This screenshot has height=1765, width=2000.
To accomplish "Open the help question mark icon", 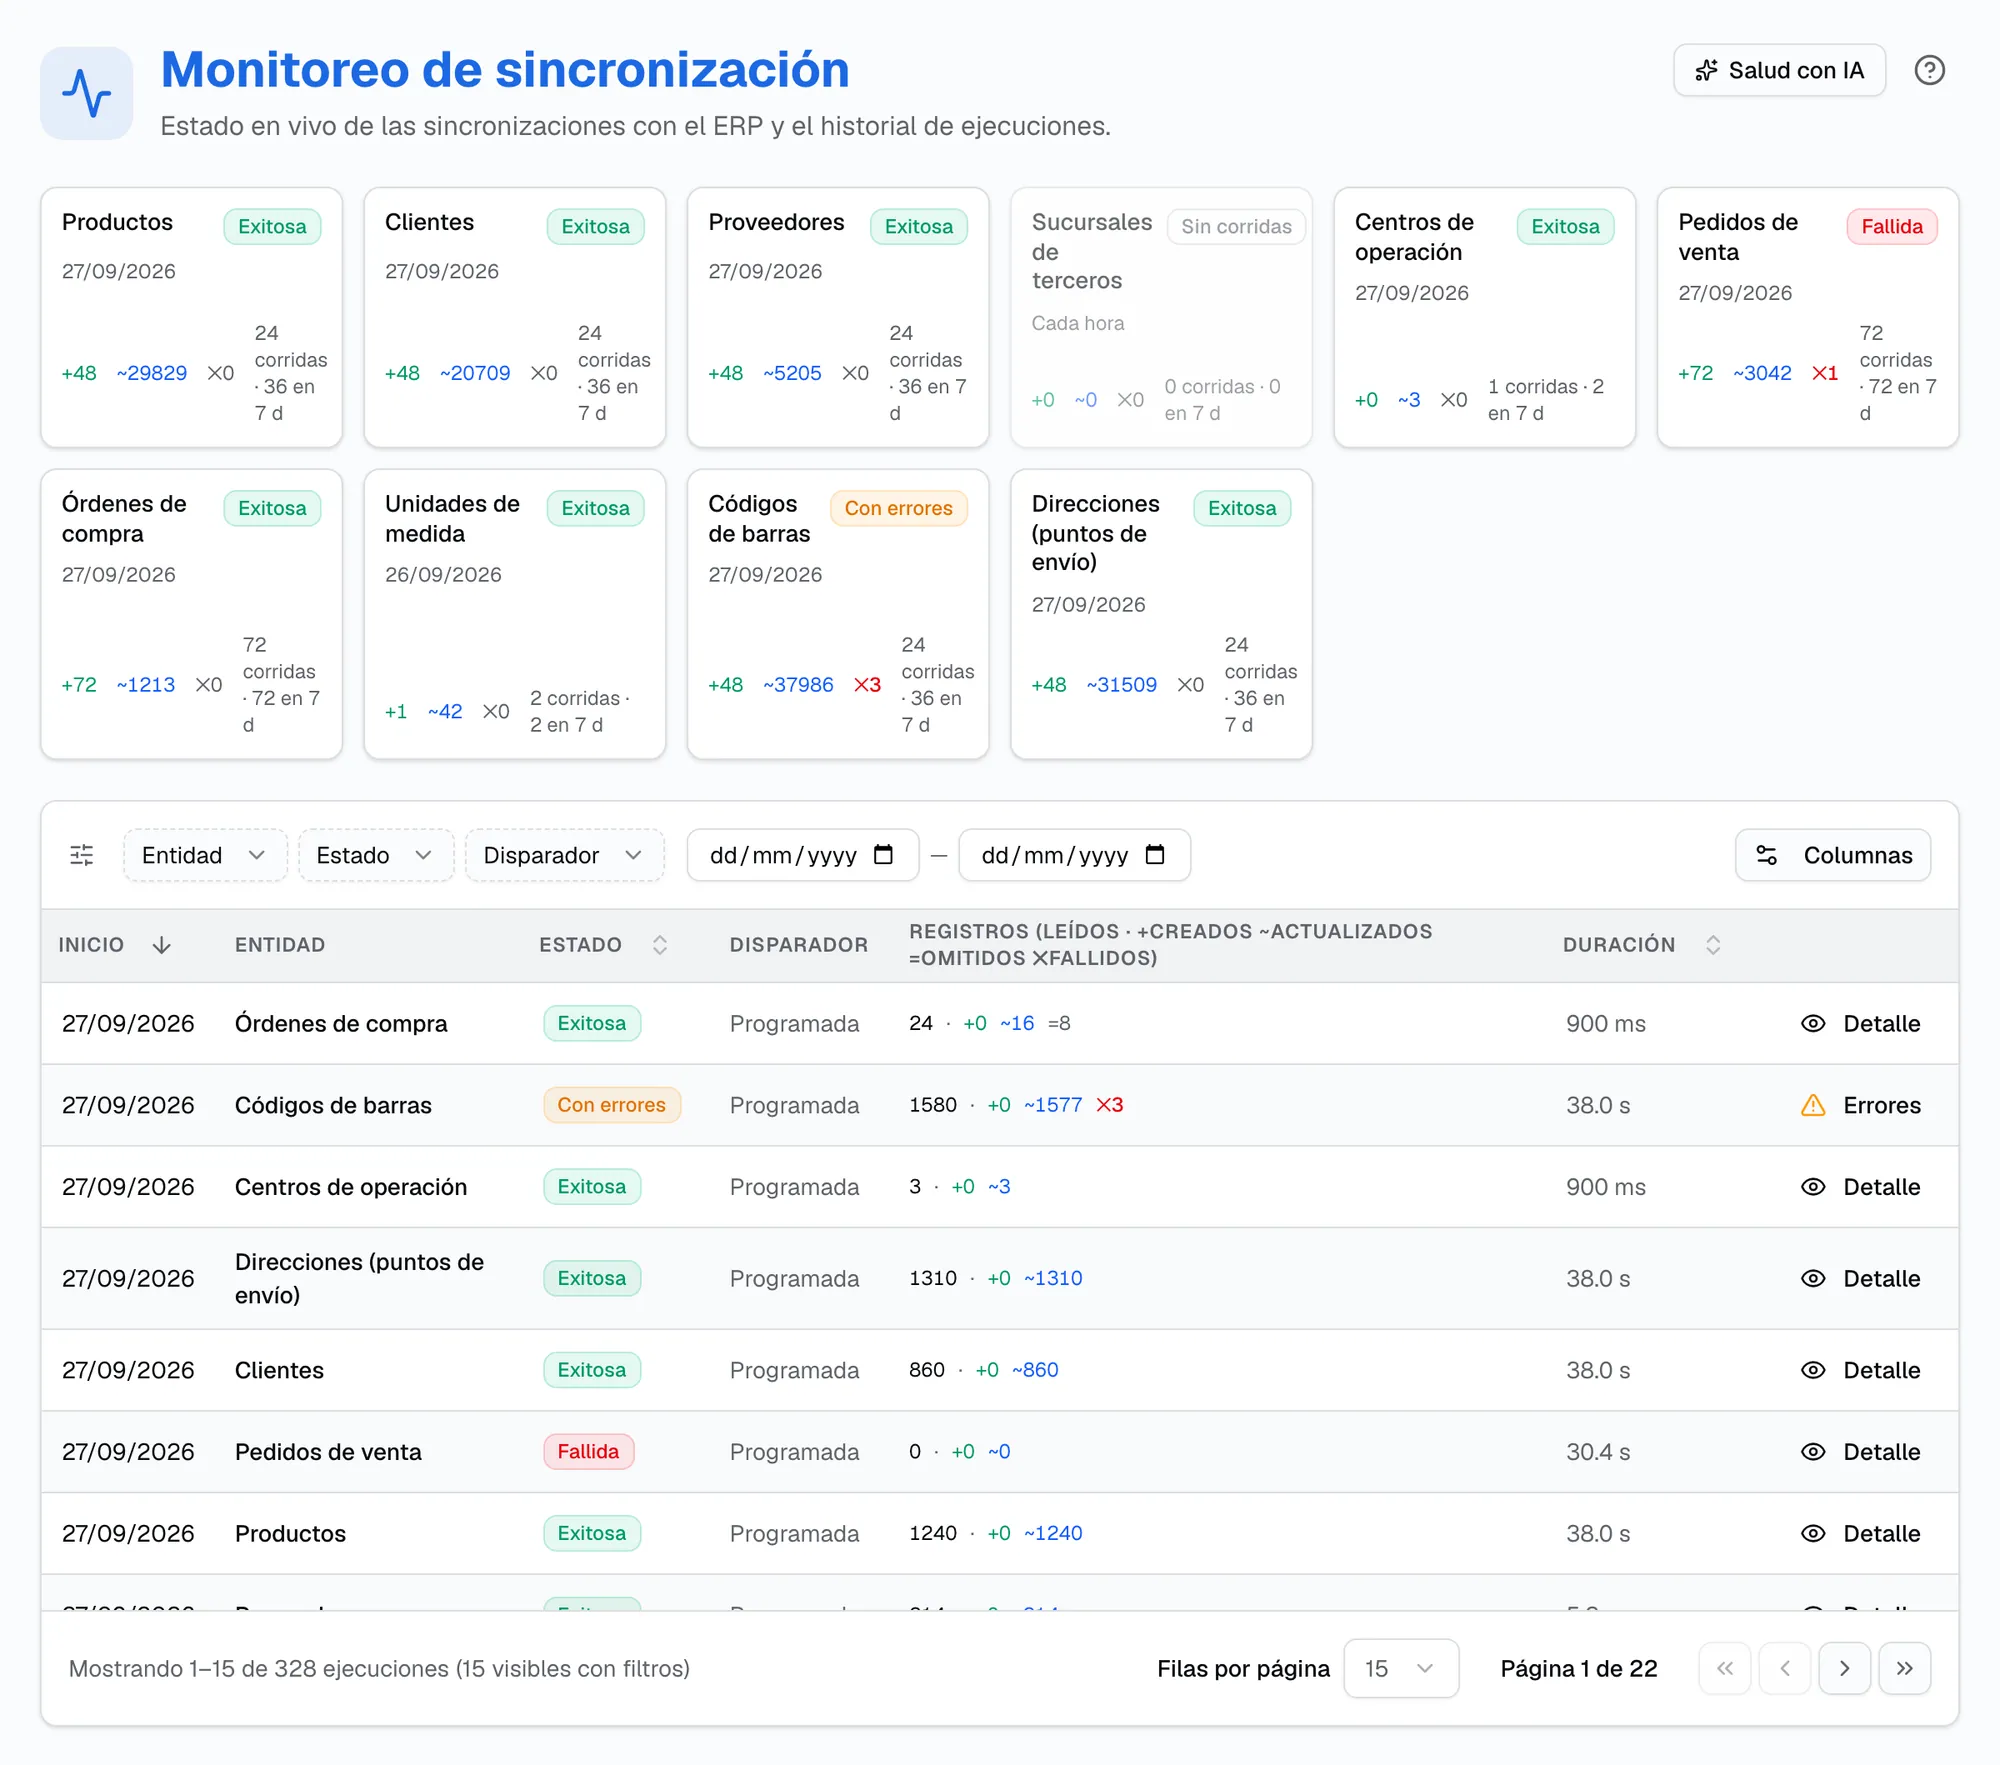I will [x=1929, y=70].
